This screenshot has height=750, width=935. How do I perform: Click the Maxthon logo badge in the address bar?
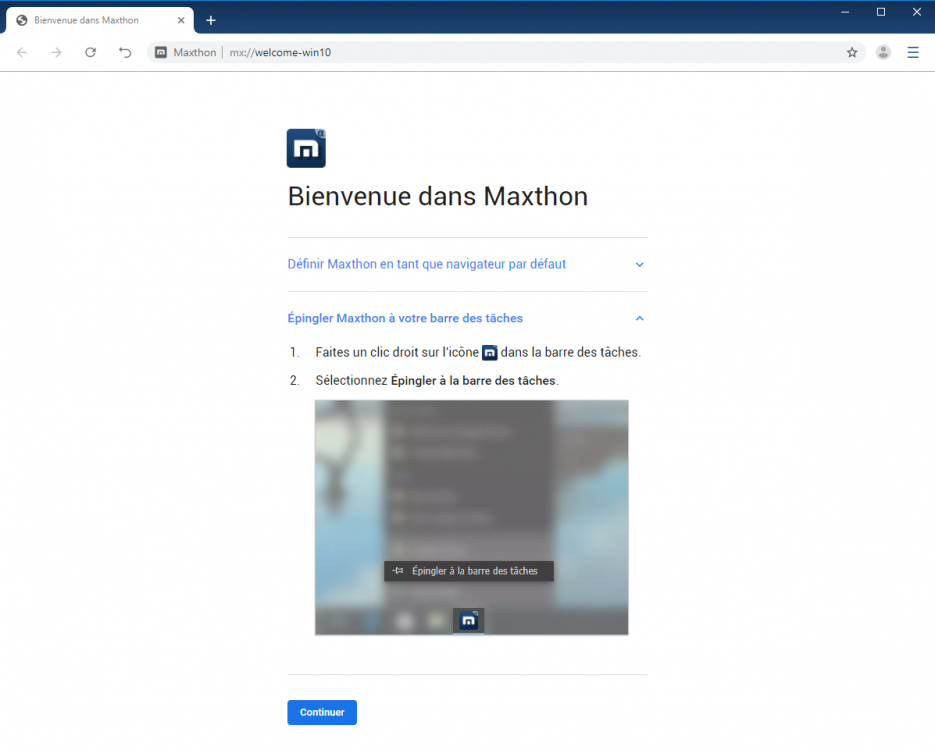point(160,52)
